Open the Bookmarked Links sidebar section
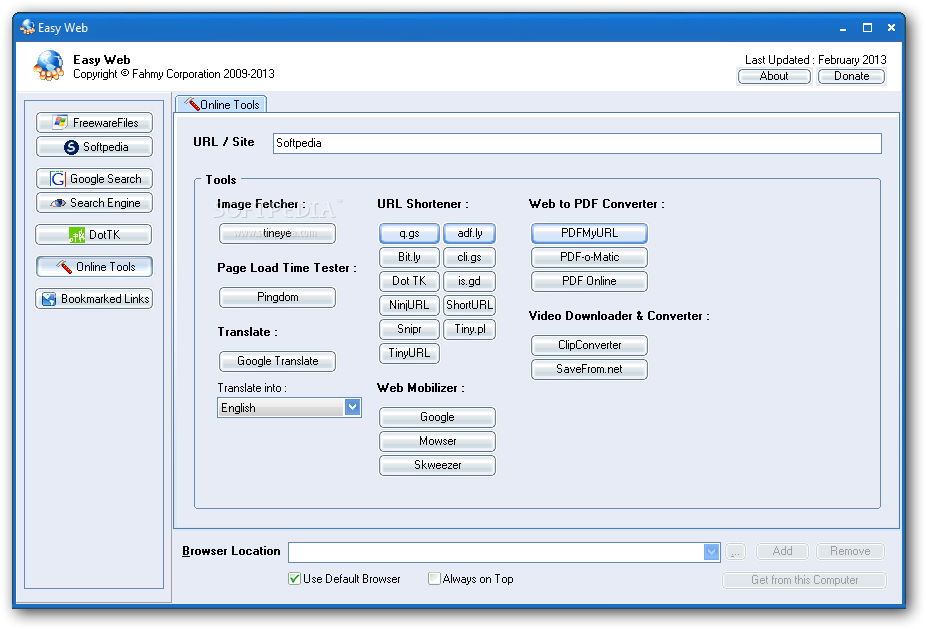The width and height of the screenshot is (926, 629). (x=94, y=299)
